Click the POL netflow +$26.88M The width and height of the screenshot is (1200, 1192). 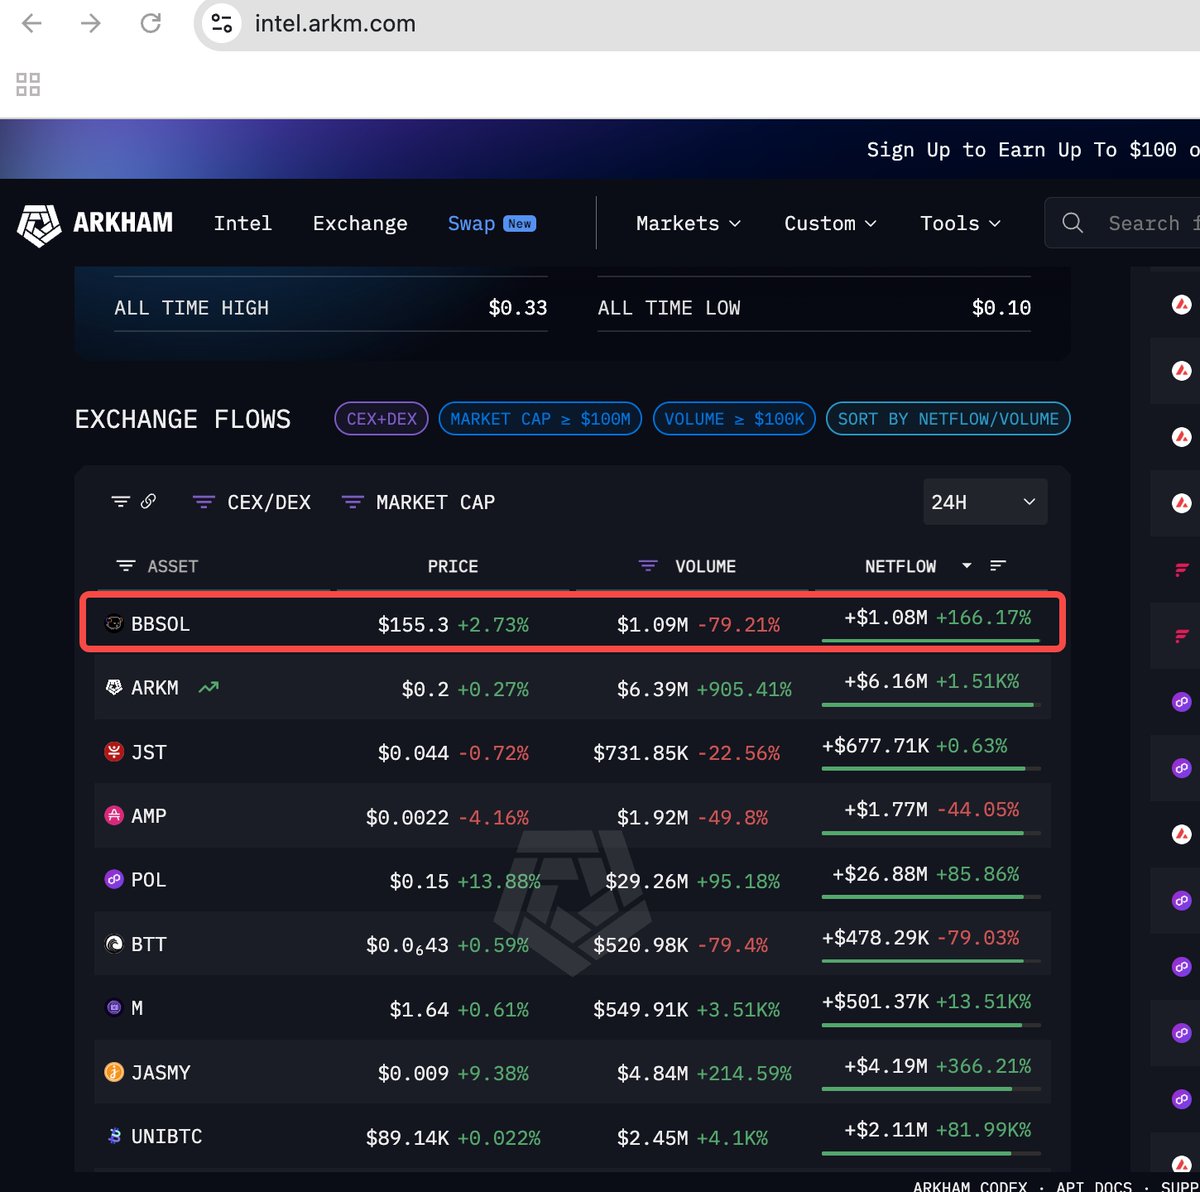tap(880, 874)
